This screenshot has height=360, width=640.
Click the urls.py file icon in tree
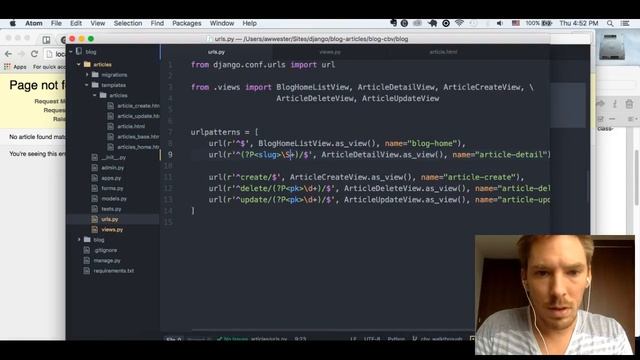pos(95,219)
